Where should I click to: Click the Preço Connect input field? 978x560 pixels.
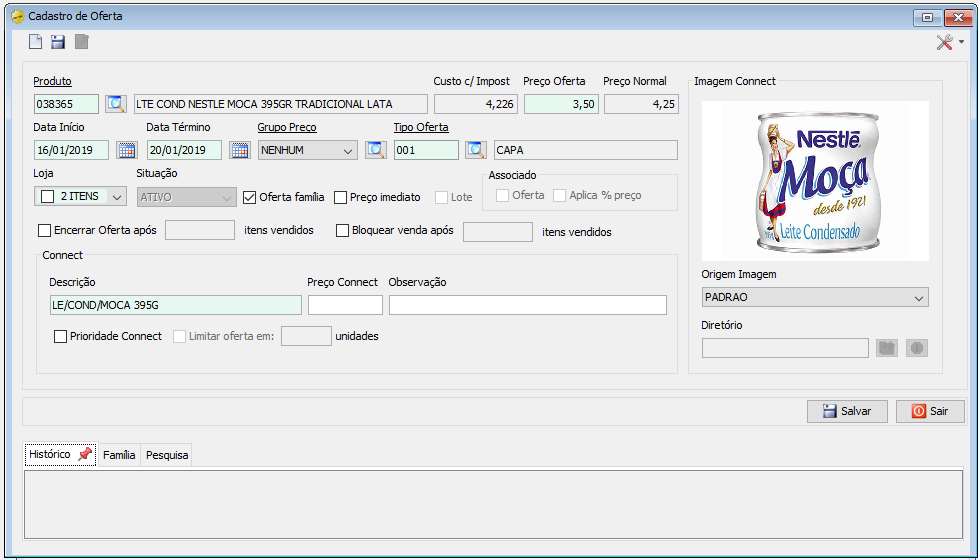(x=345, y=305)
